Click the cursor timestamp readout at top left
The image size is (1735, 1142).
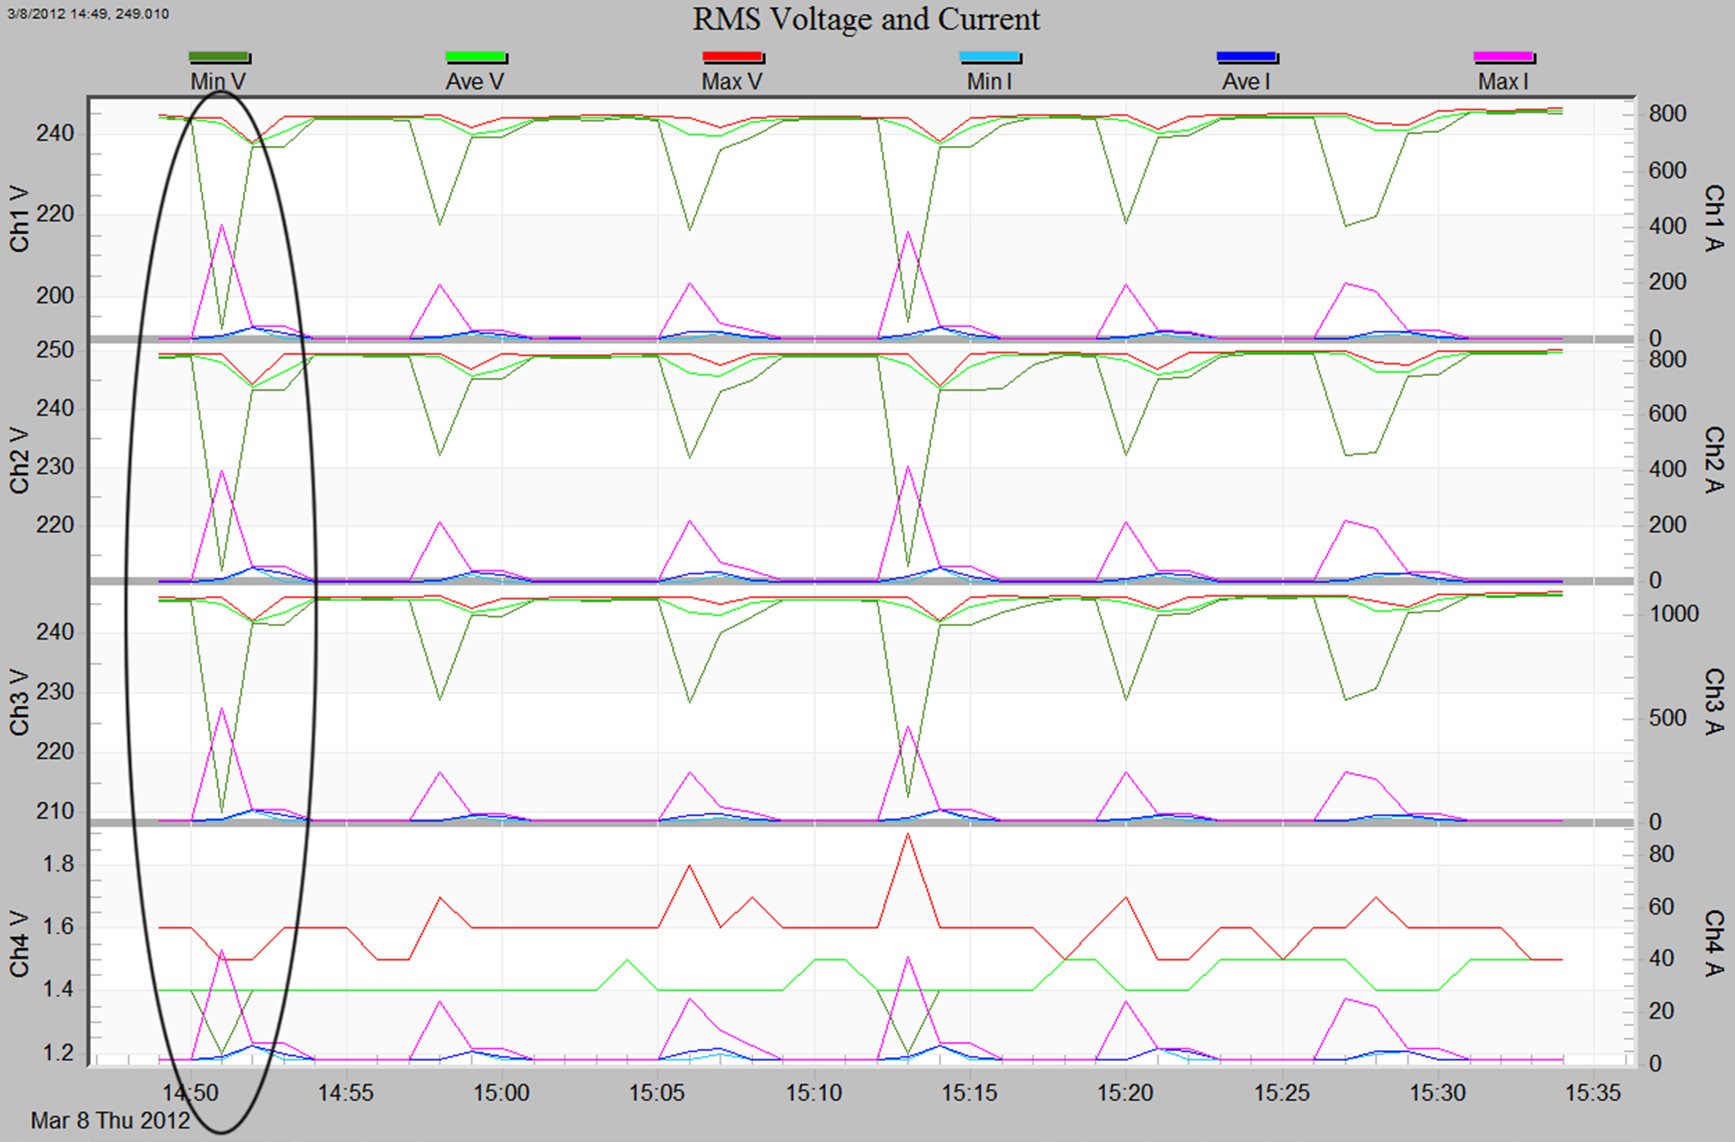tap(88, 14)
